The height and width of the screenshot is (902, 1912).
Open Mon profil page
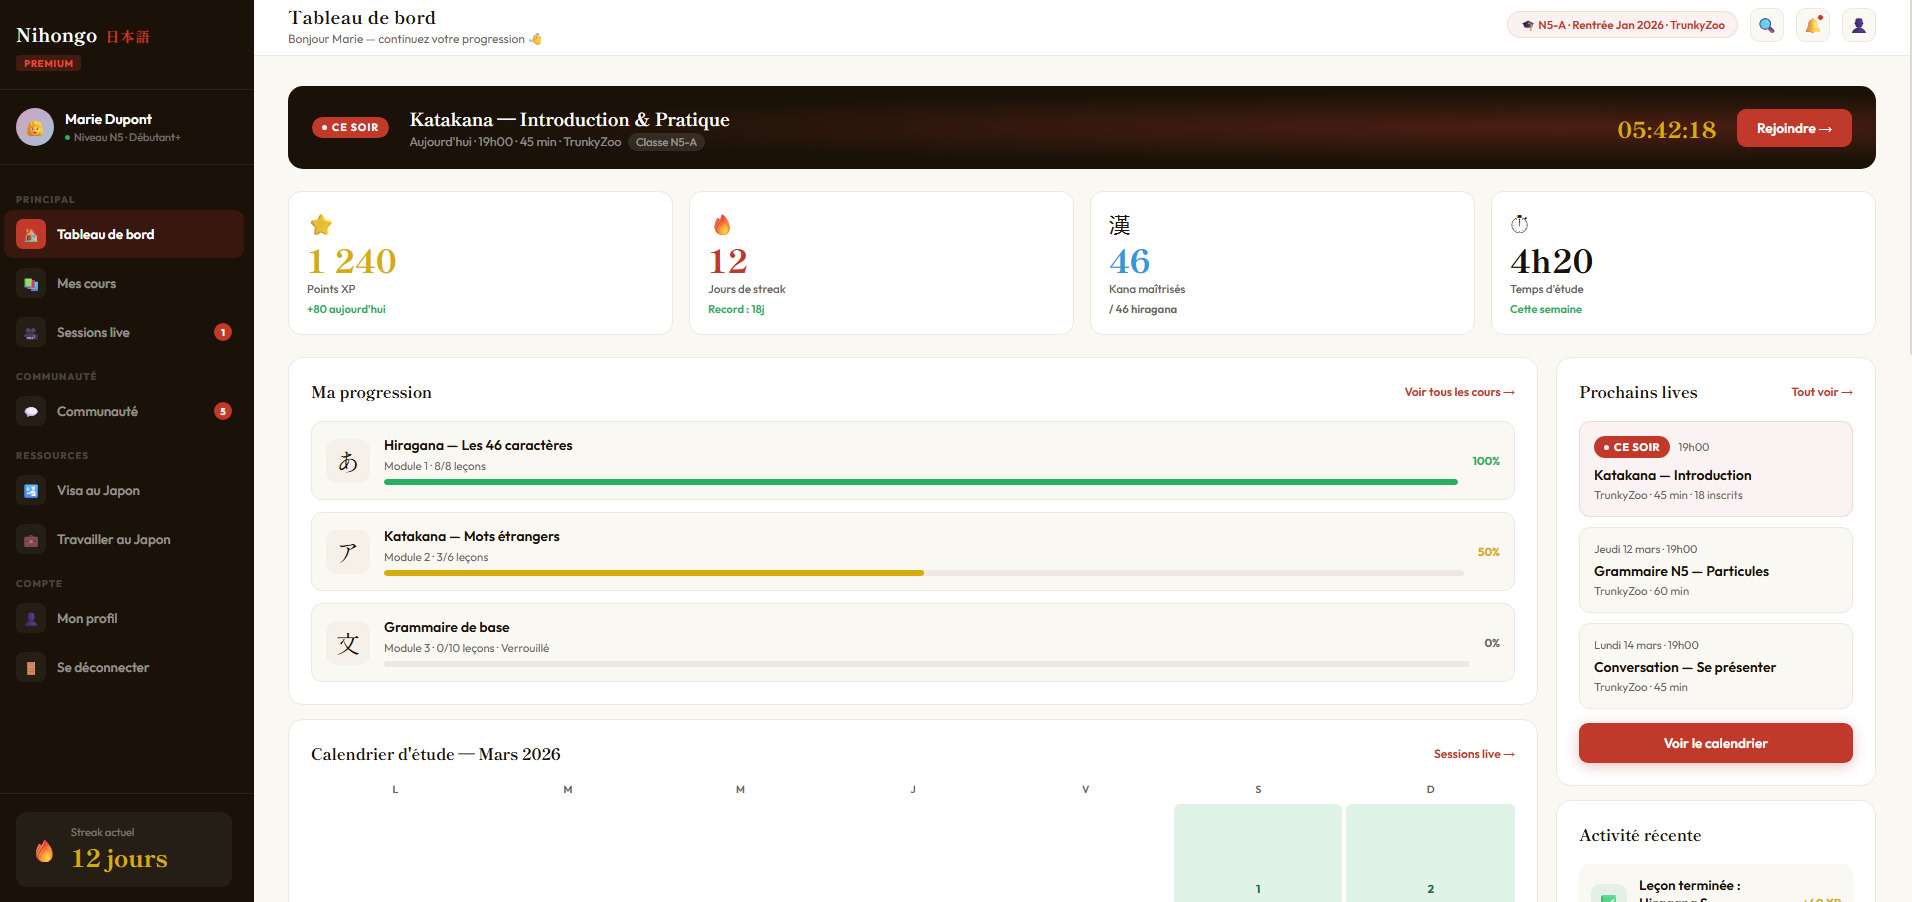point(124,619)
